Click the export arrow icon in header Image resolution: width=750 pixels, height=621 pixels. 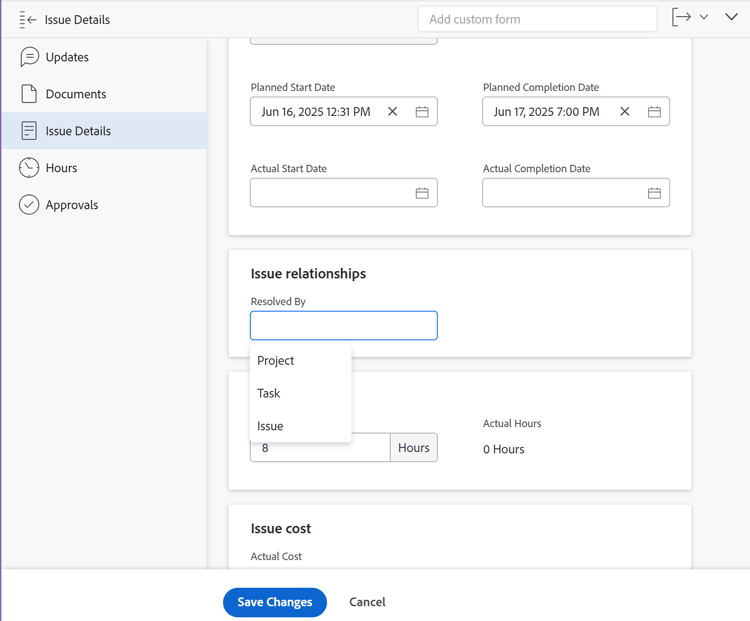pyautogui.click(x=681, y=17)
